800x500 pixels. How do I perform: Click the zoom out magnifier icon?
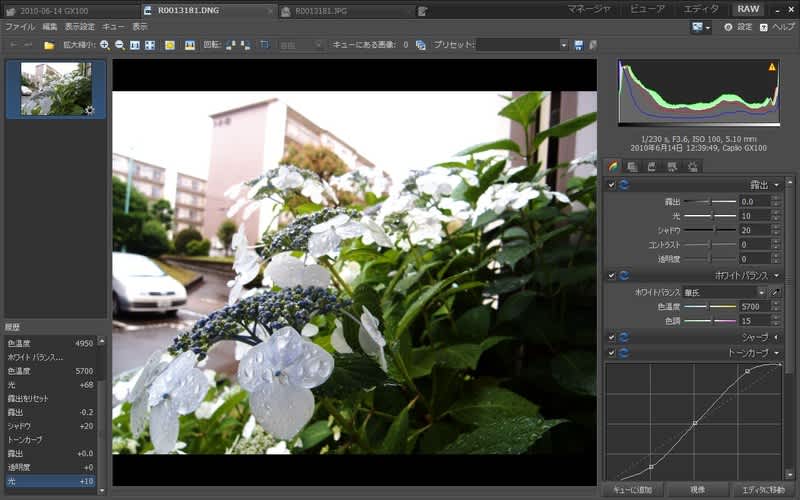120,45
